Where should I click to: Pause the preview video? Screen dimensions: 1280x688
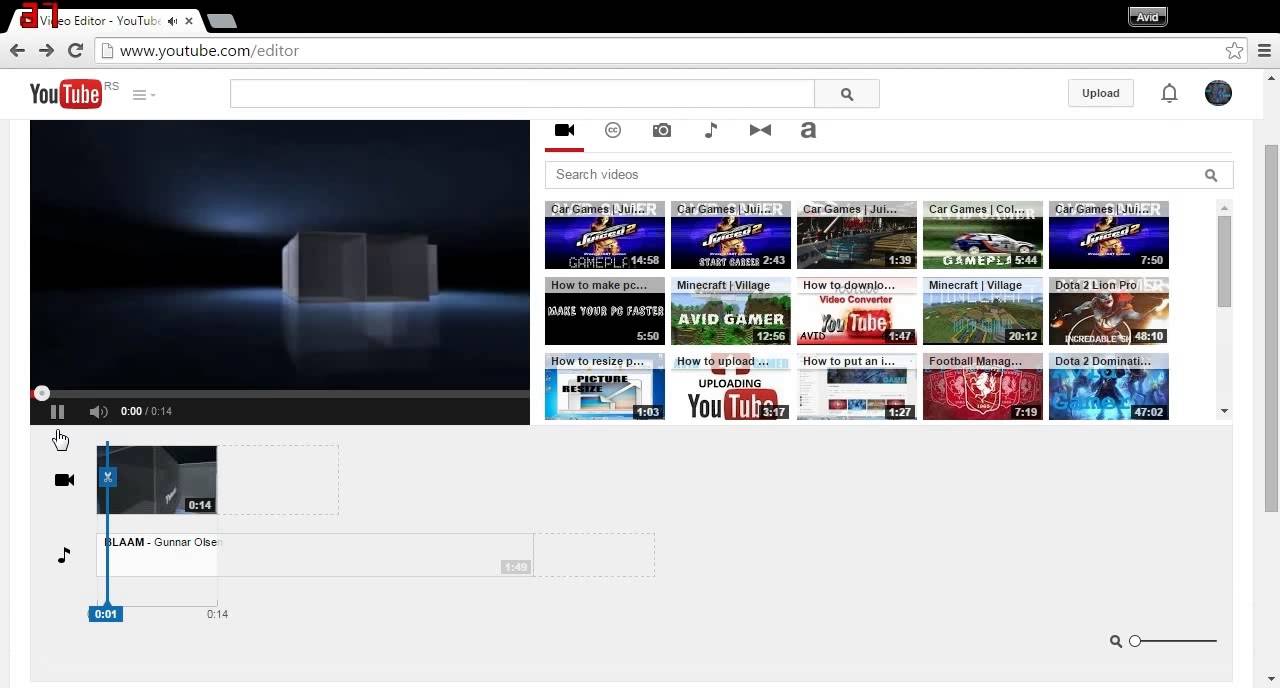tap(58, 411)
